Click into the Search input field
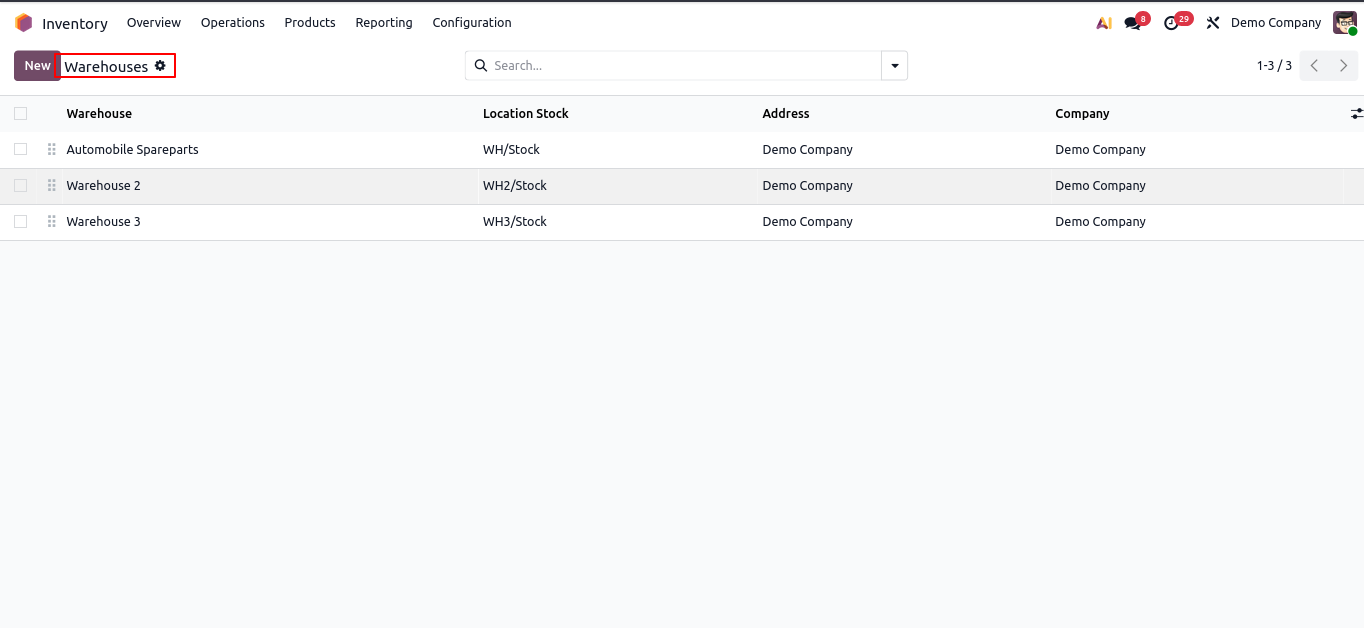 (680, 66)
